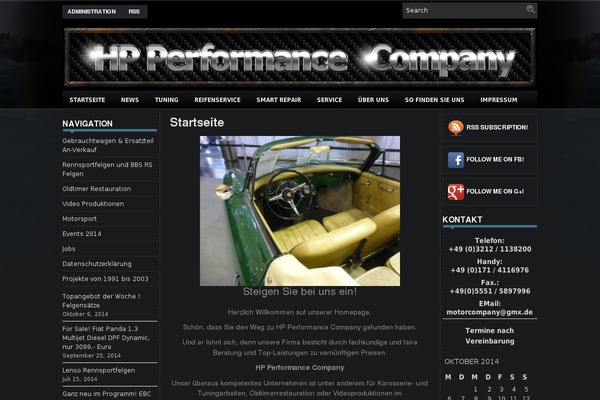Click the motorcompany@gmx.de email address
Viewport: 600px width, 400px height.
[x=489, y=312]
